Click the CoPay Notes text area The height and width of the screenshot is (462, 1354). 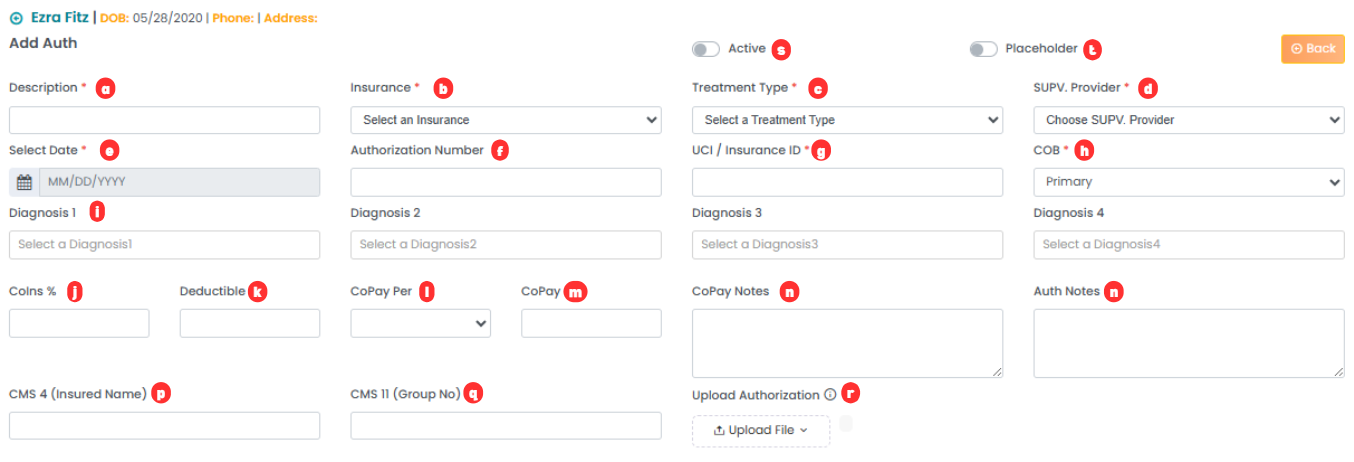click(x=847, y=343)
